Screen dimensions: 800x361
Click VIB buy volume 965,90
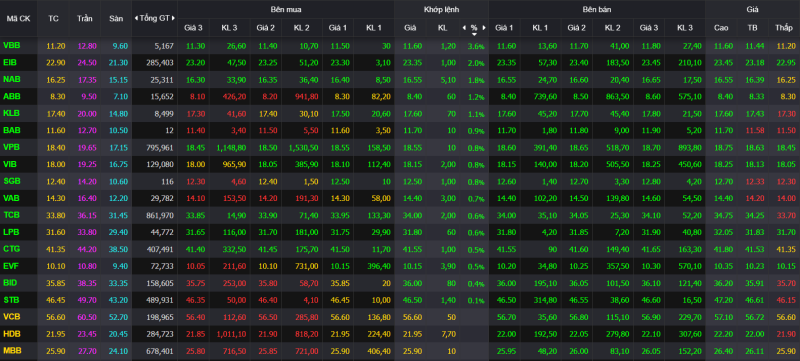pos(234,165)
